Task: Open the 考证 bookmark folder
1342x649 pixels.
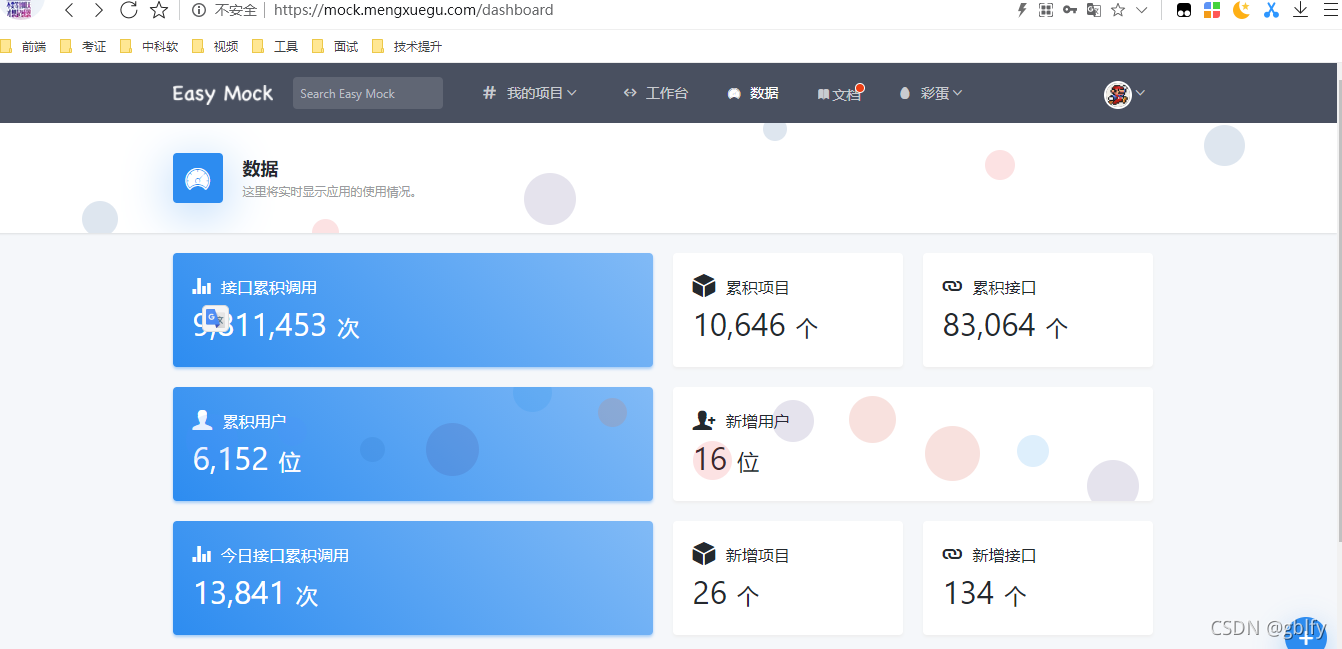Action: point(83,46)
